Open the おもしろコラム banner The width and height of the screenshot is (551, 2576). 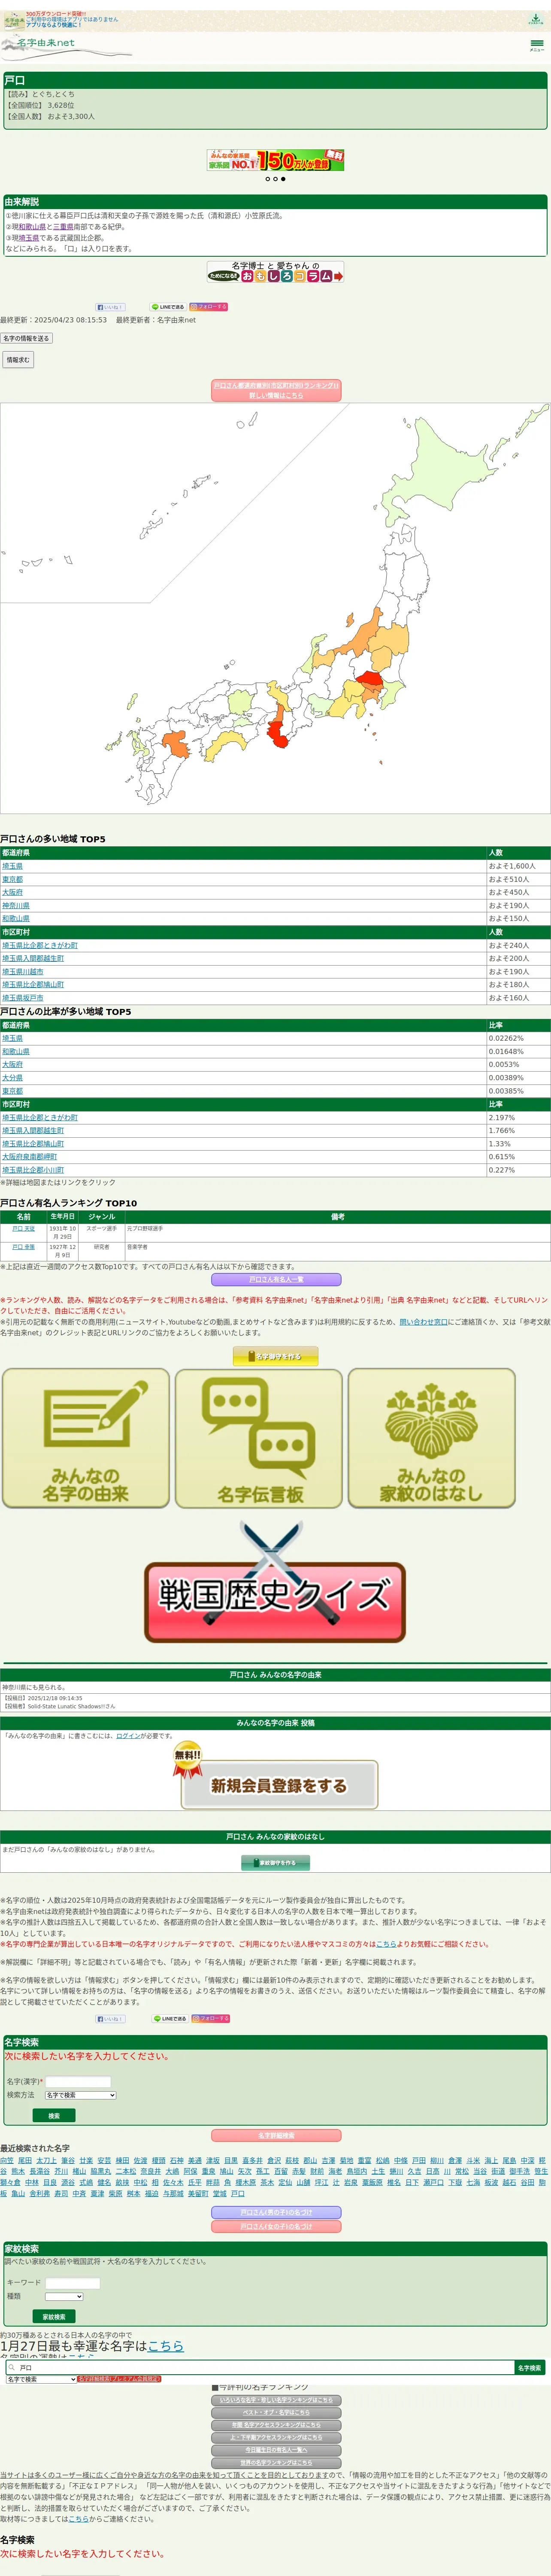[x=275, y=272]
